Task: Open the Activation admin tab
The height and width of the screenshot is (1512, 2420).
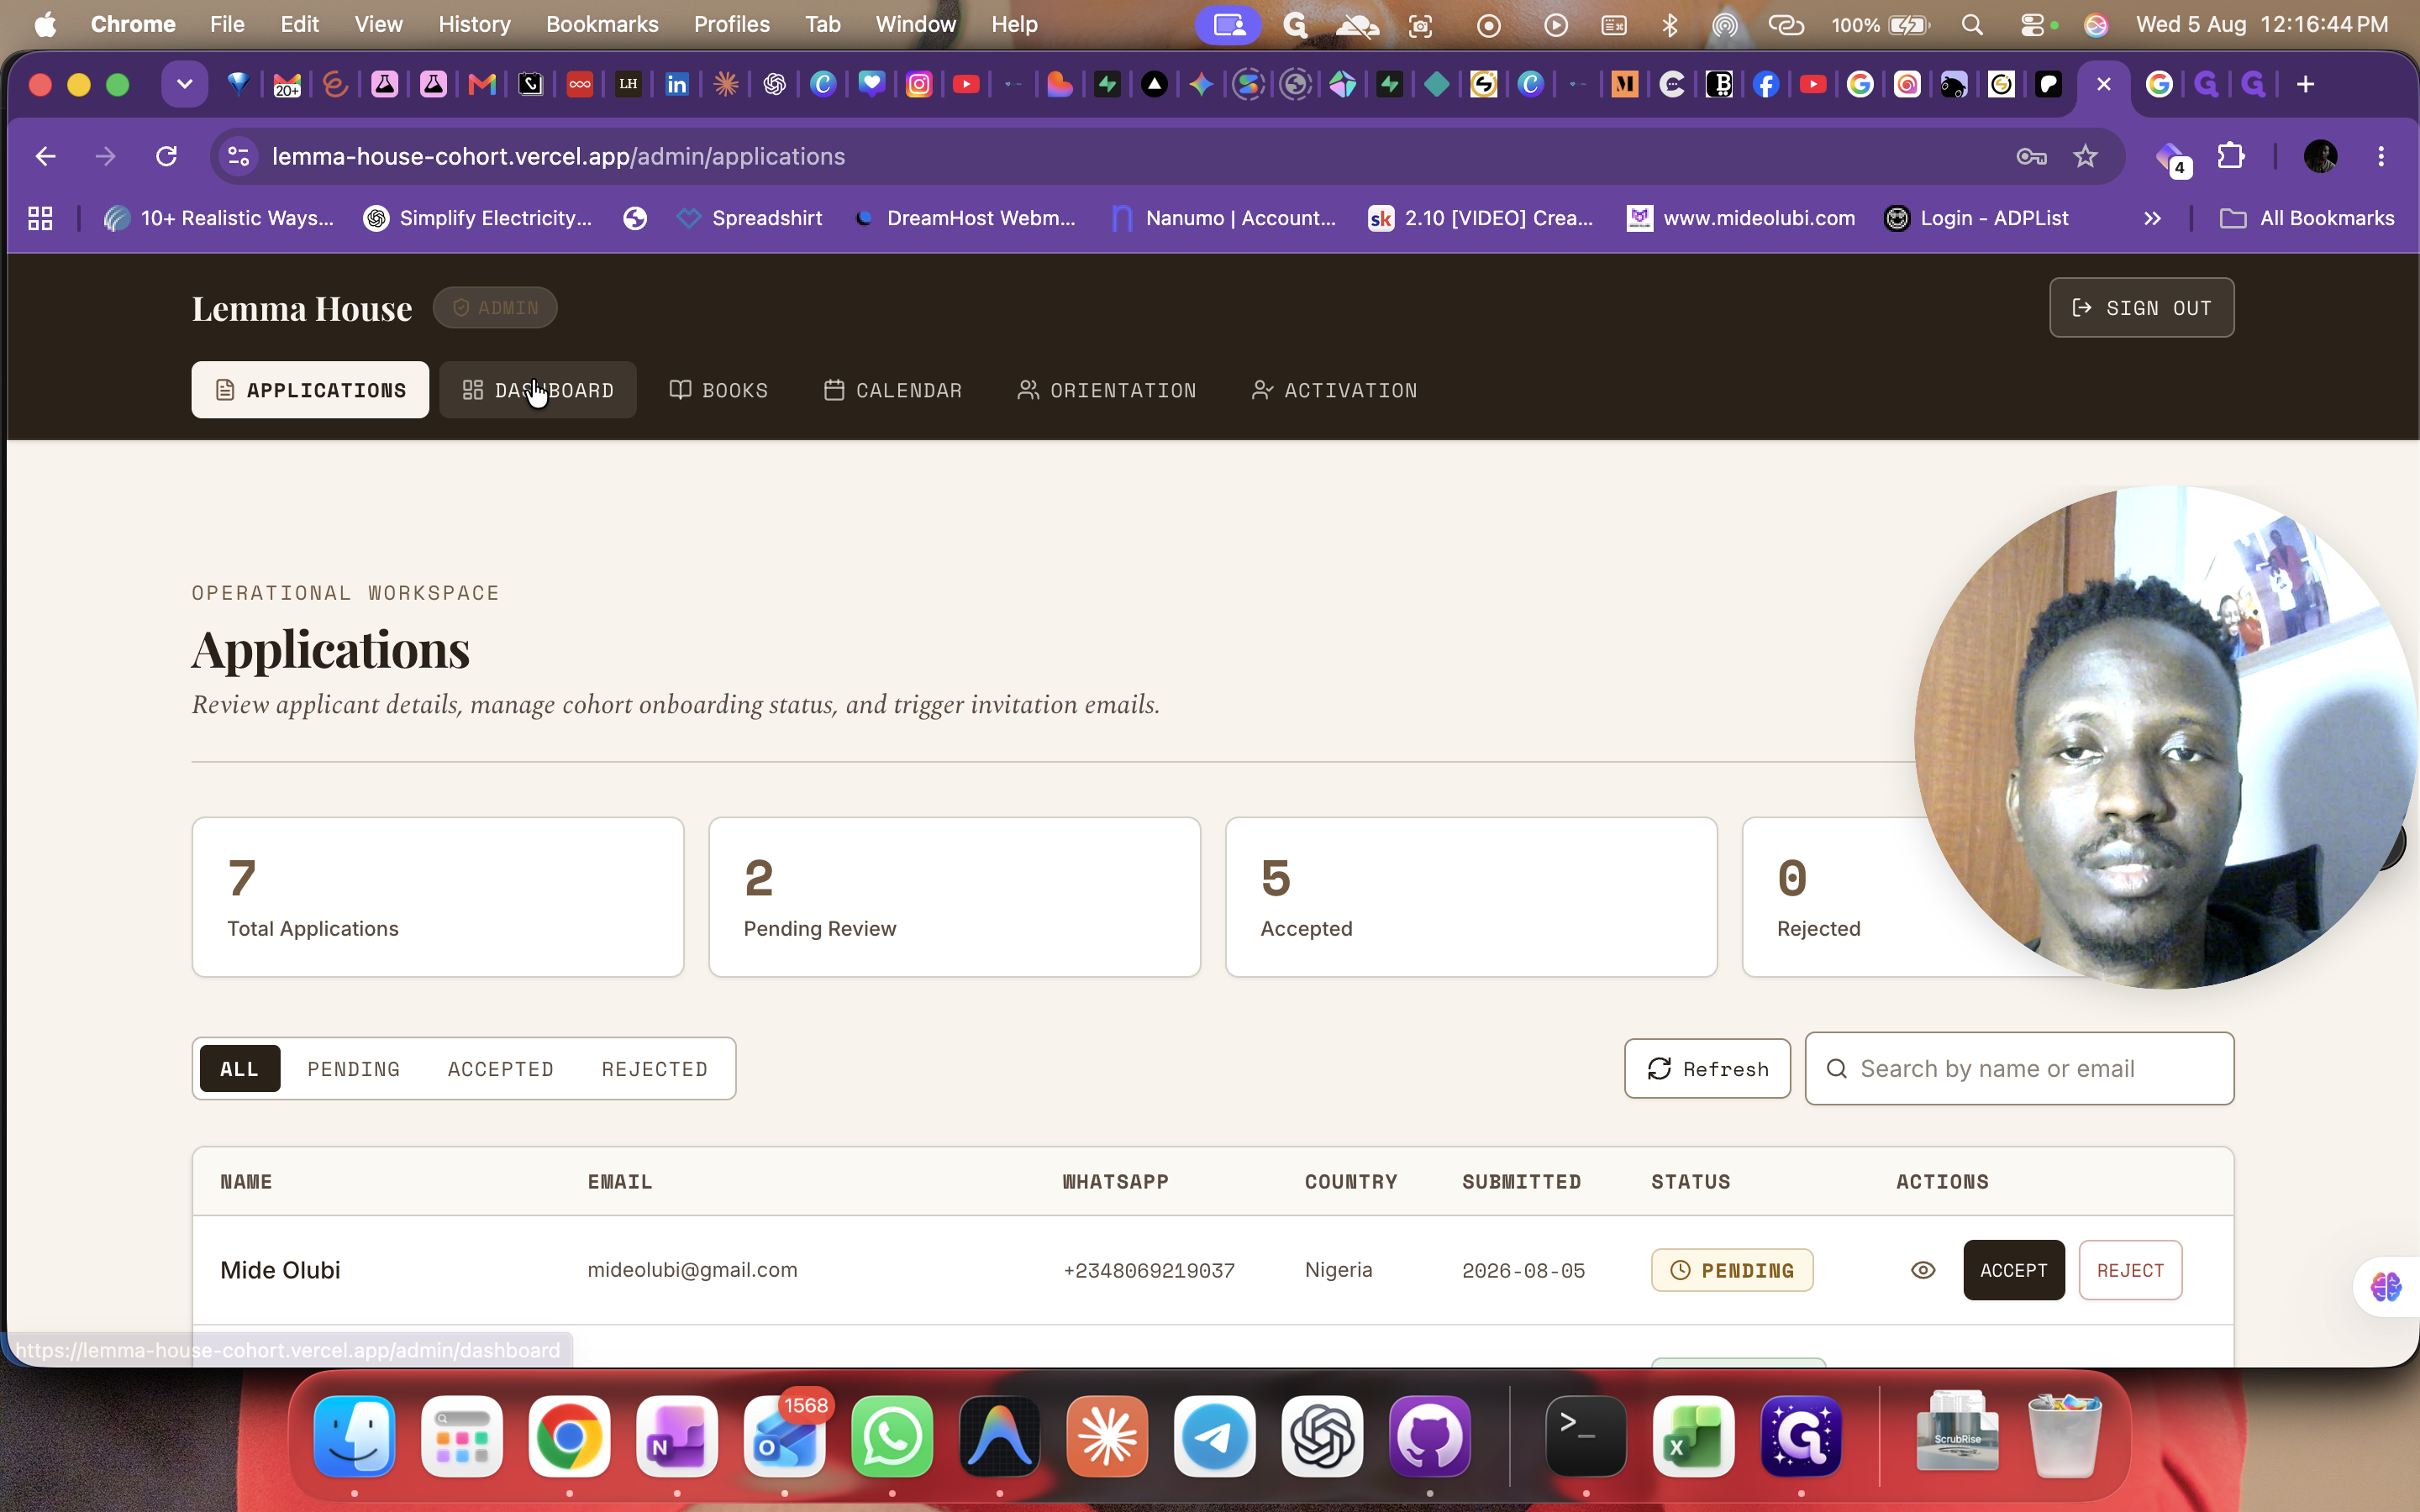Action: coord(1334,390)
